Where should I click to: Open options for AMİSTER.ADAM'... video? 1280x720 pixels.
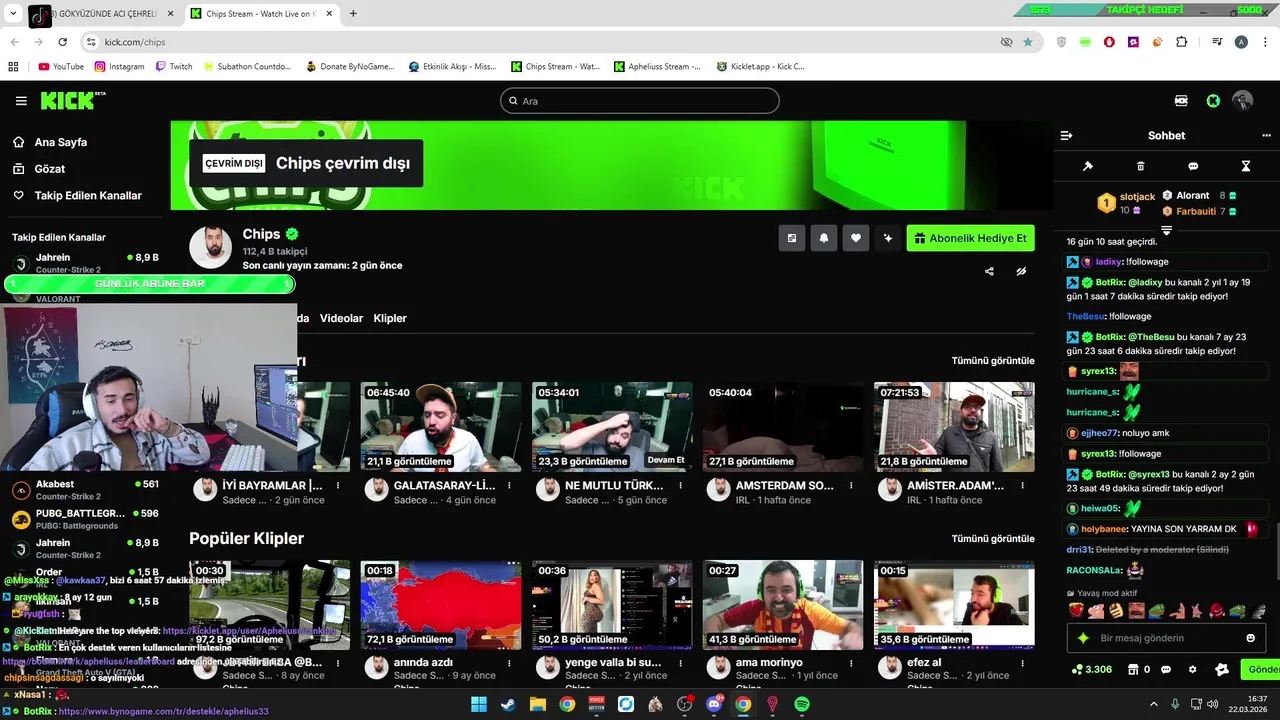(x=1022, y=486)
